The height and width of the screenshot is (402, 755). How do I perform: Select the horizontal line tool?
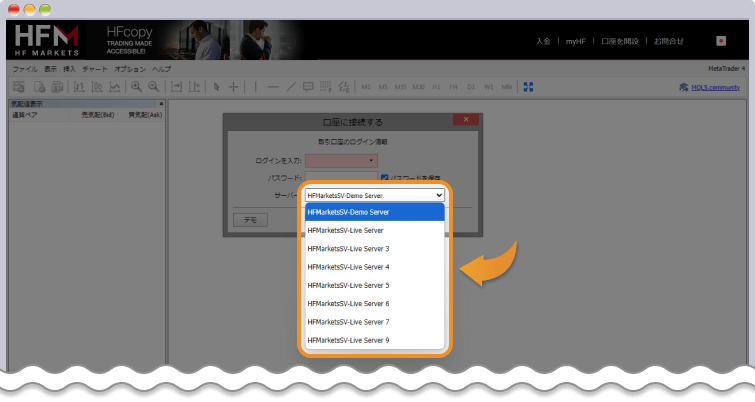[x=273, y=87]
